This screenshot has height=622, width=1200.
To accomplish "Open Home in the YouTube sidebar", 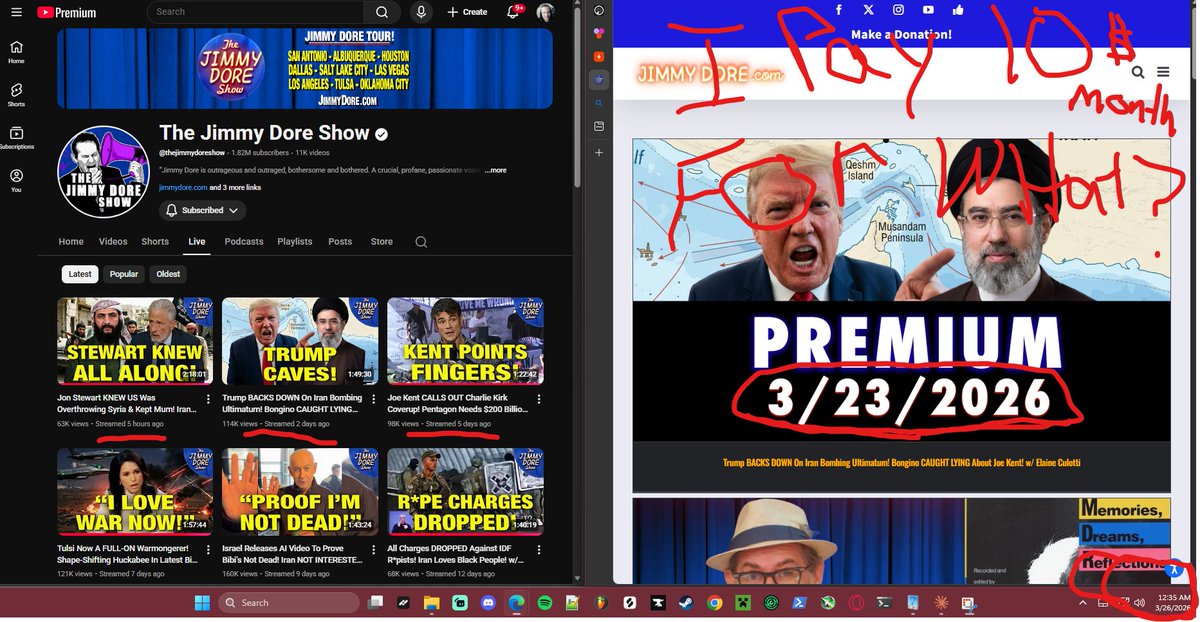I will (x=16, y=52).
